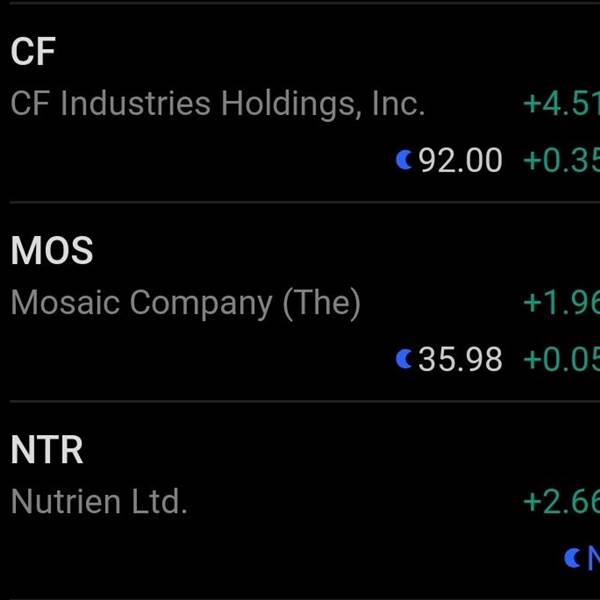Select MOS after-hours price 35.98
600x600 pixels.
pos(460,359)
